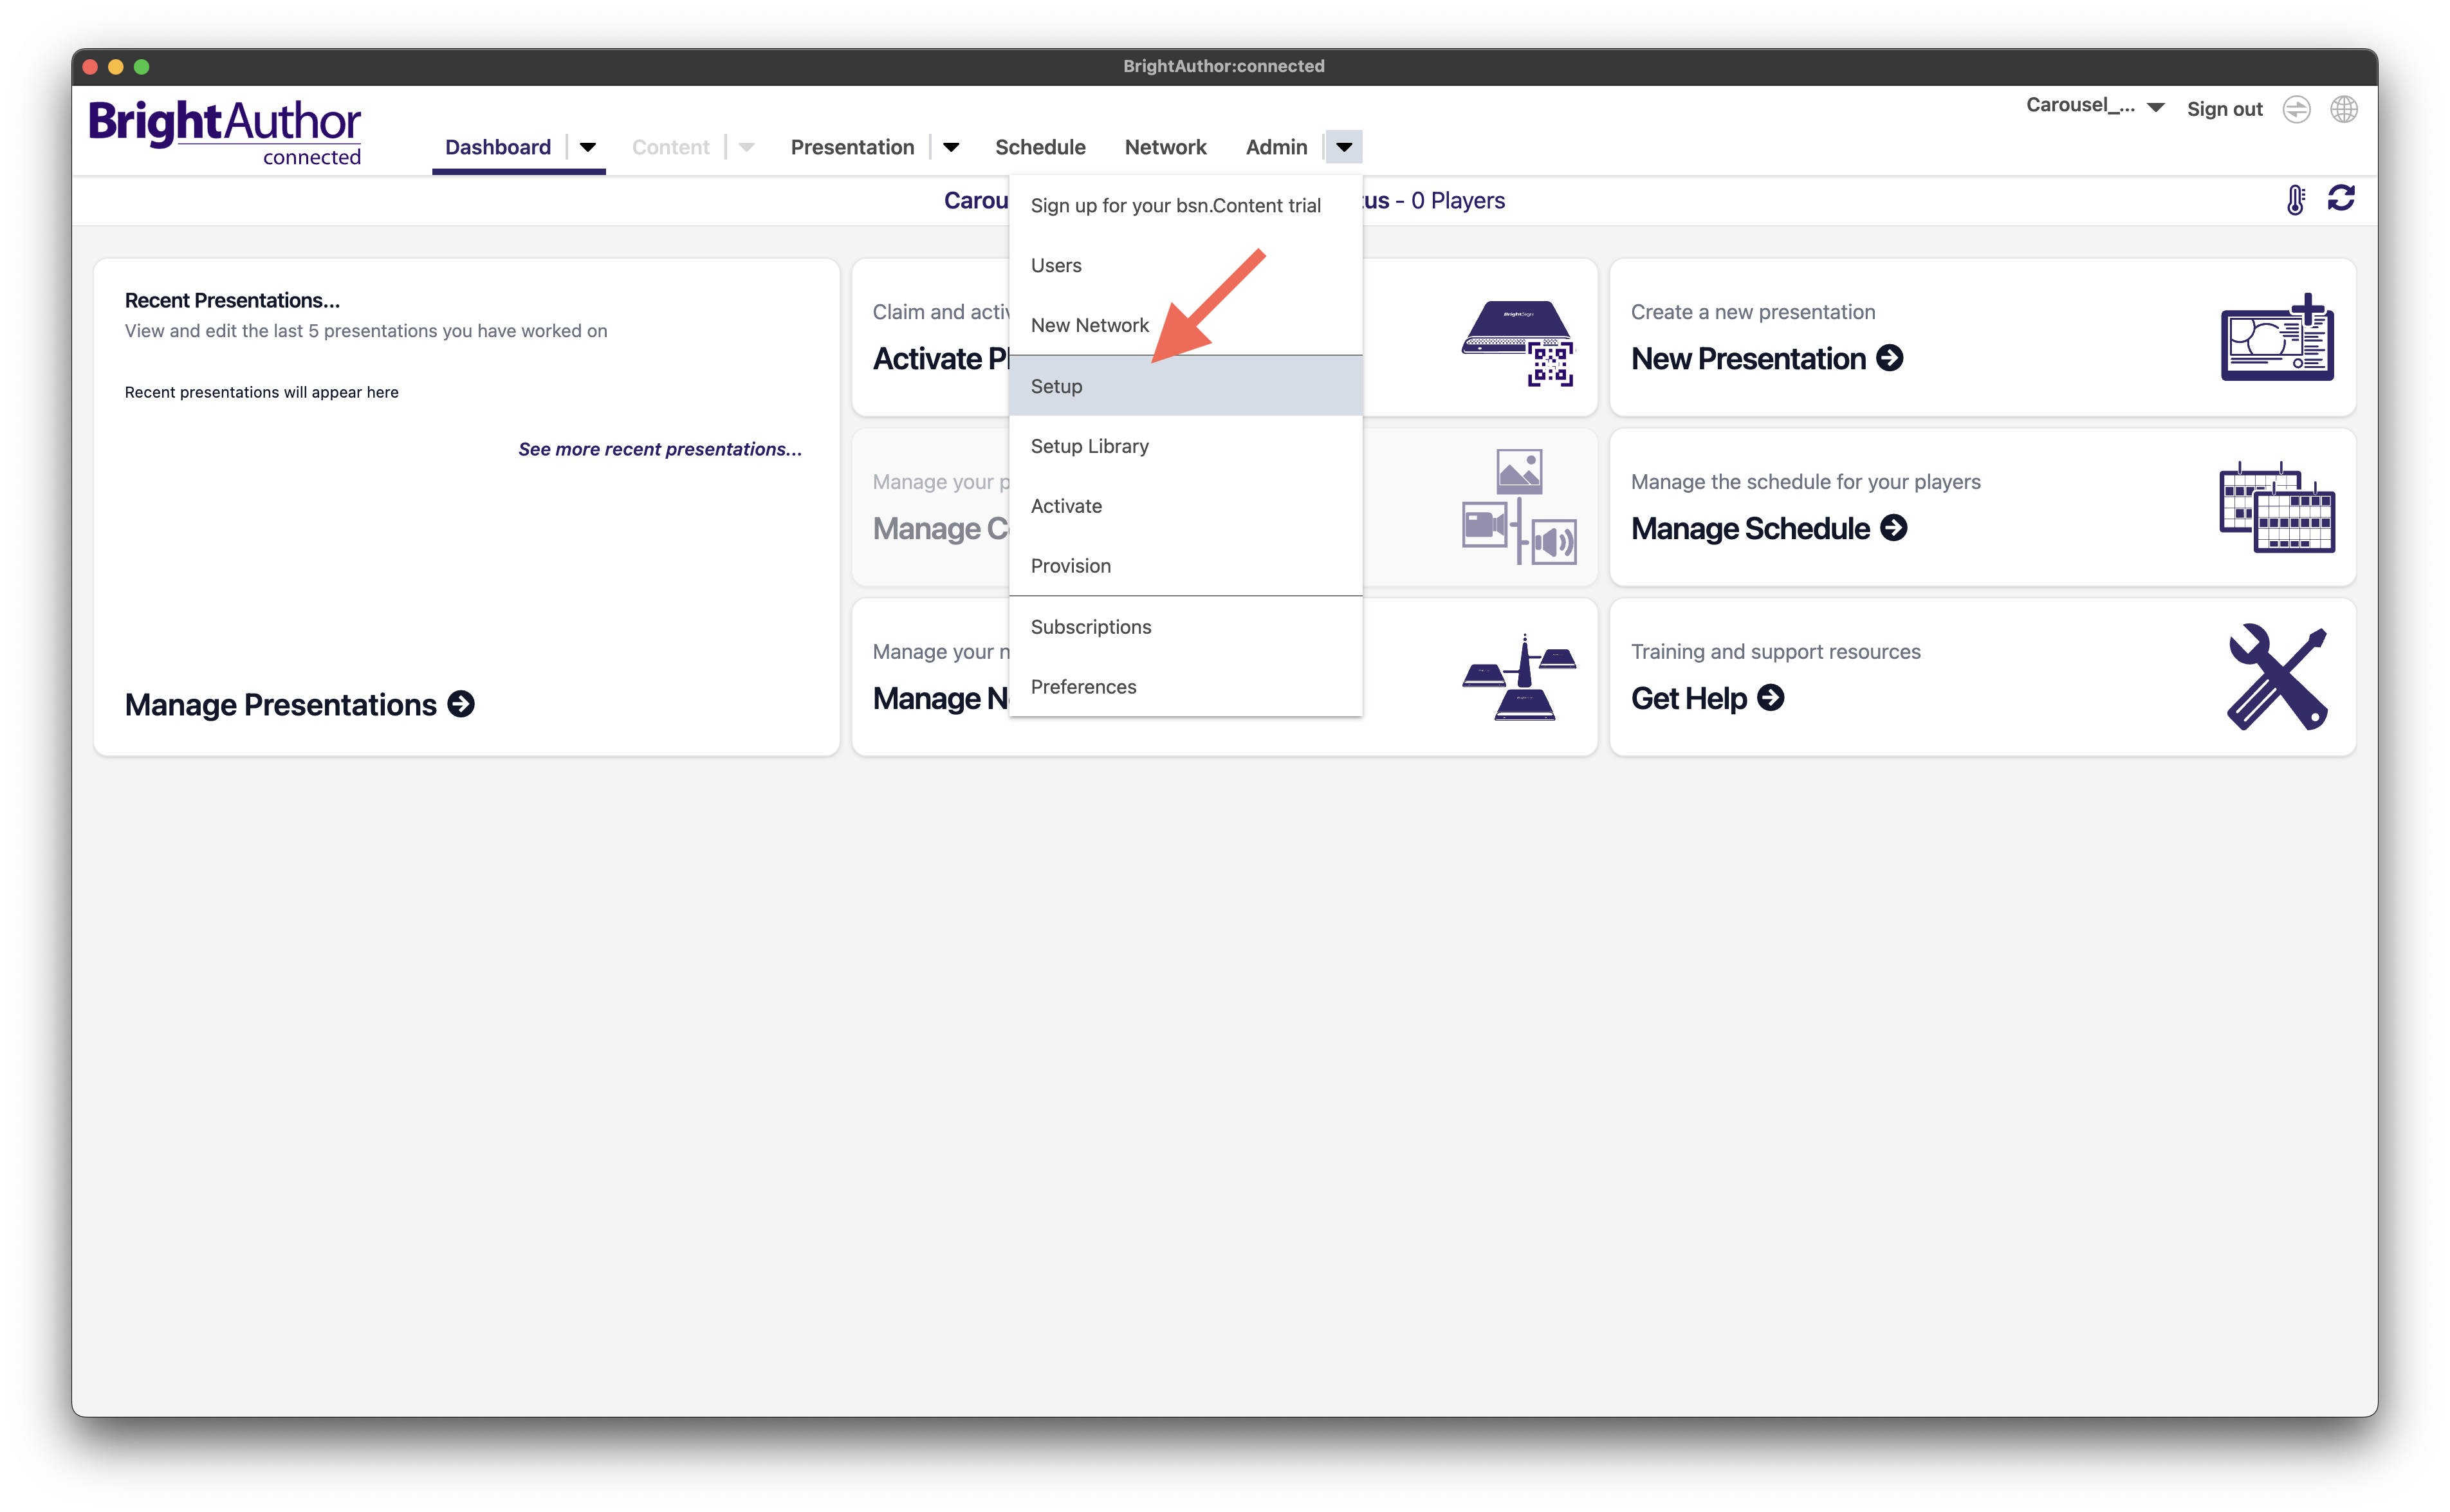The width and height of the screenshot is (2450, 1512).
Task: Switch to the Content tab
Action: (670, 148)
